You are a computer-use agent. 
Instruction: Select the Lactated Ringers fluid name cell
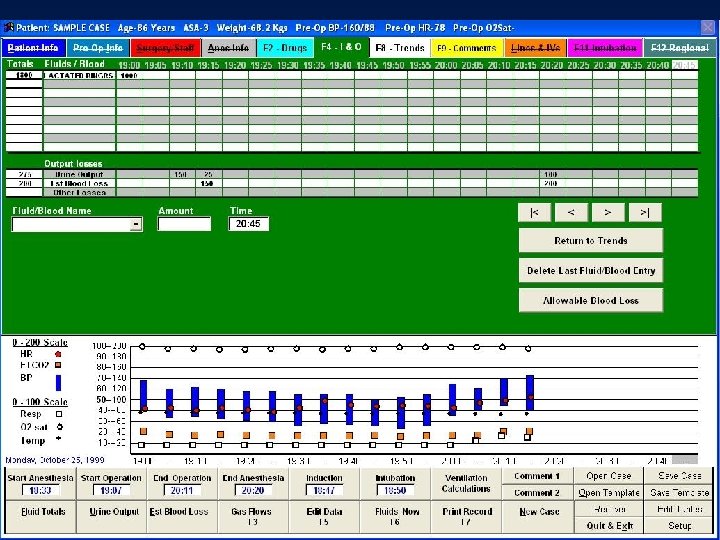79,75
